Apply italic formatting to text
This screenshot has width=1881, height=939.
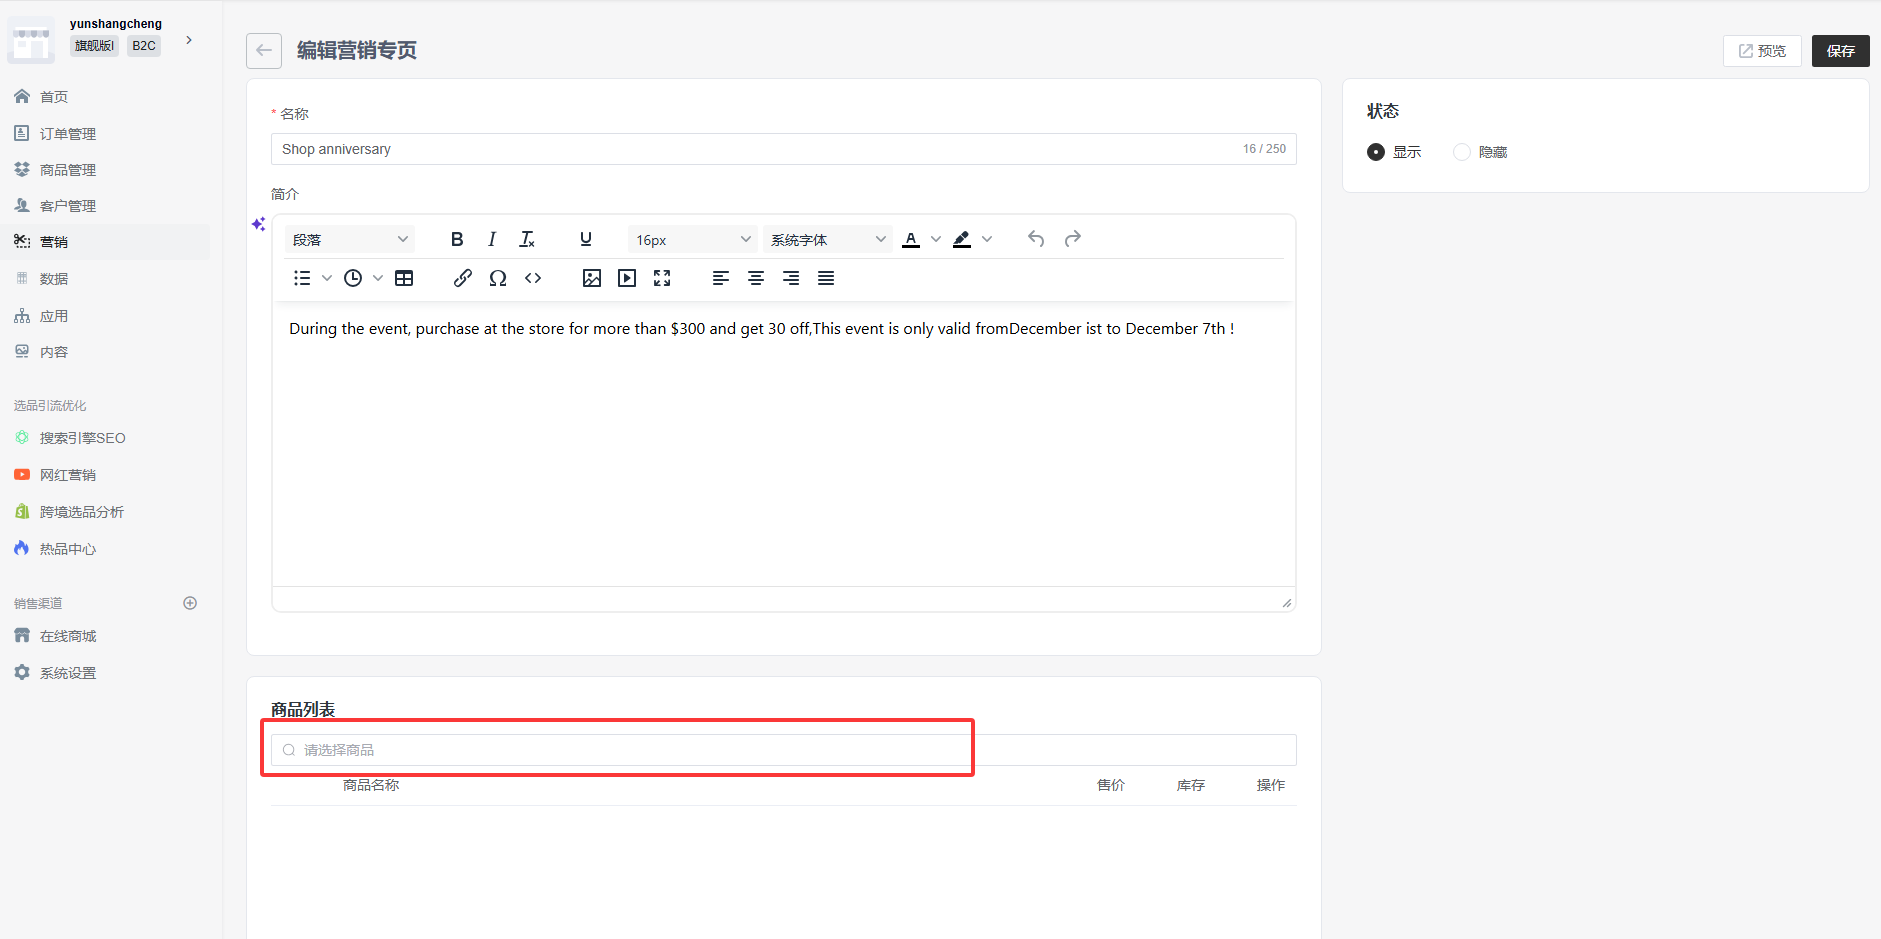[492, 239]
